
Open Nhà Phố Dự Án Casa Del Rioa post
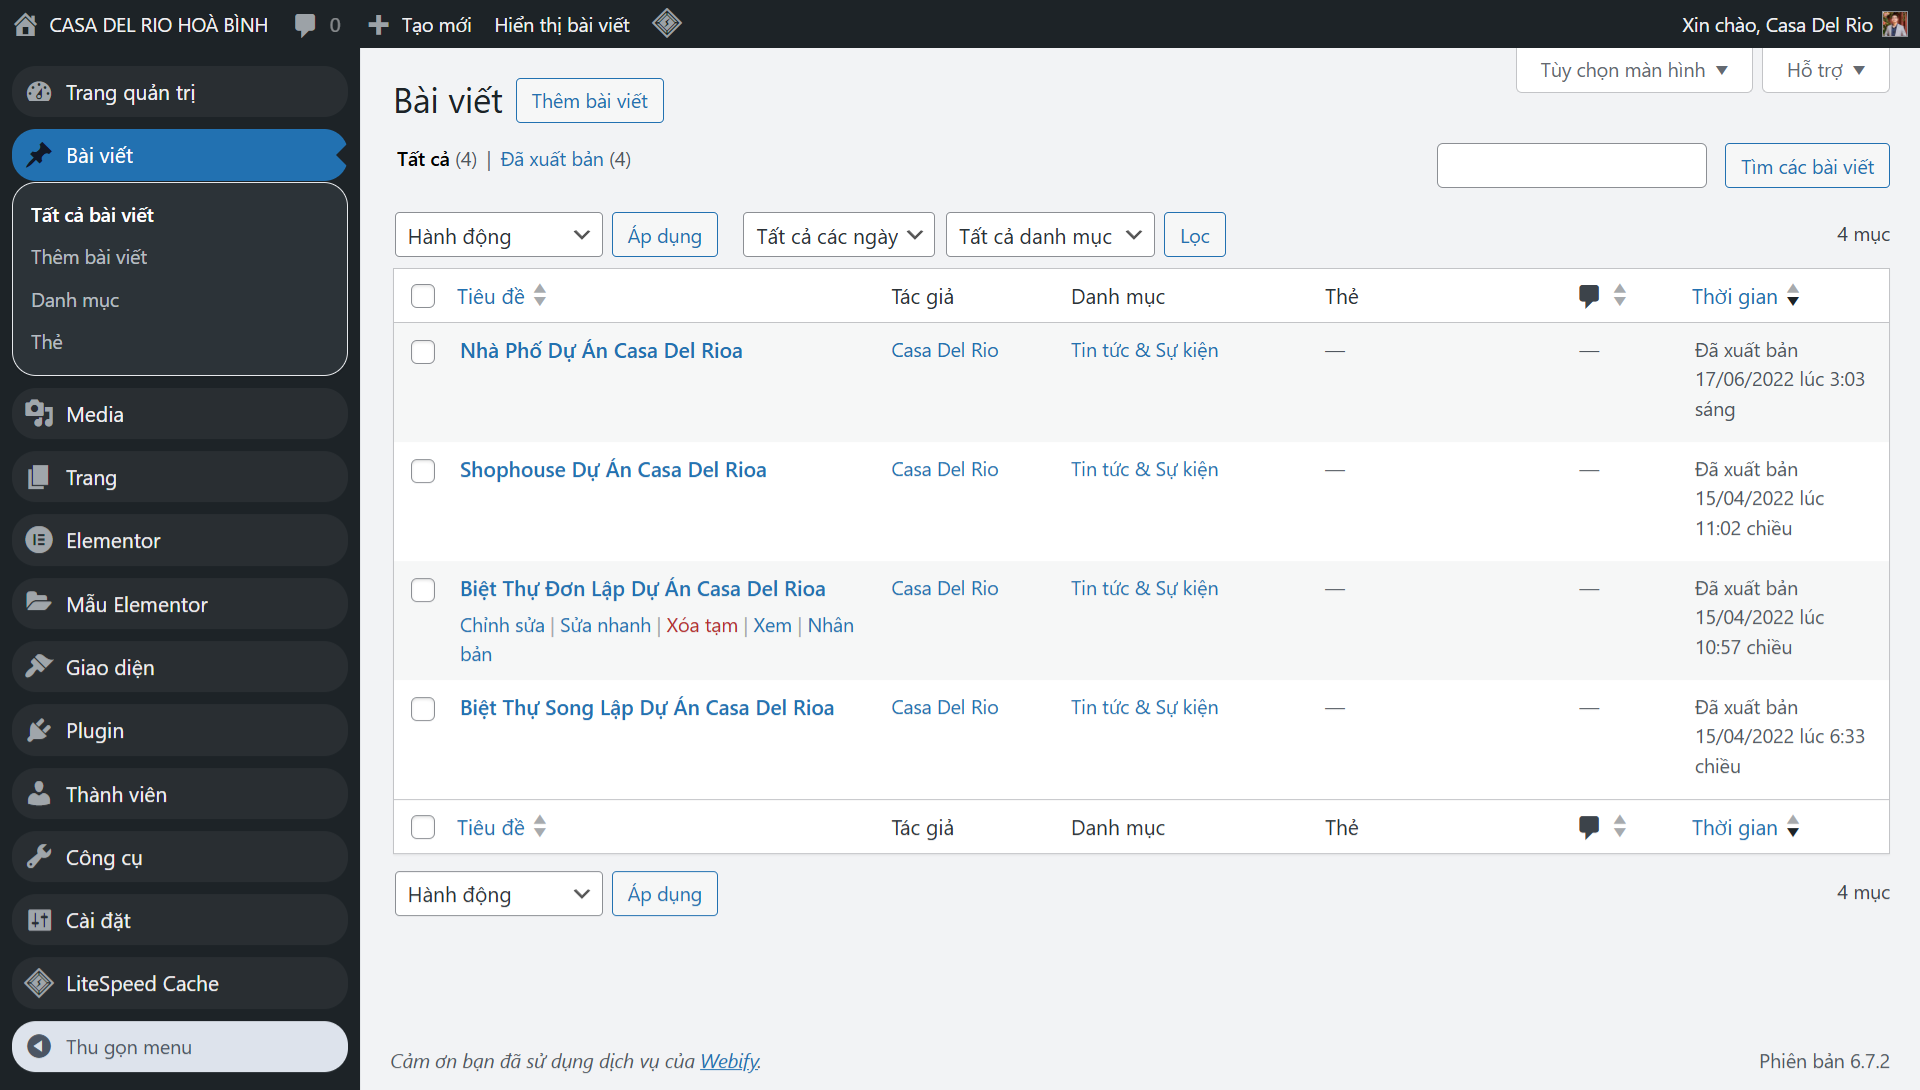601,350
